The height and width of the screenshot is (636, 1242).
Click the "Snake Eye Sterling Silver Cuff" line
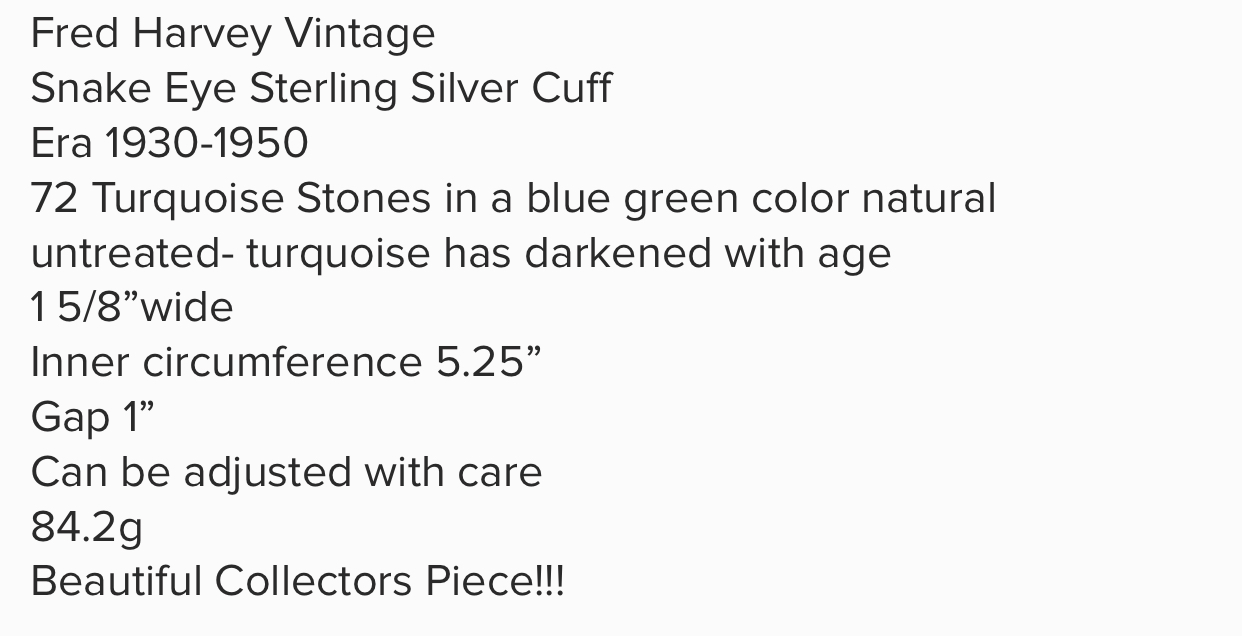click(321, 89)
